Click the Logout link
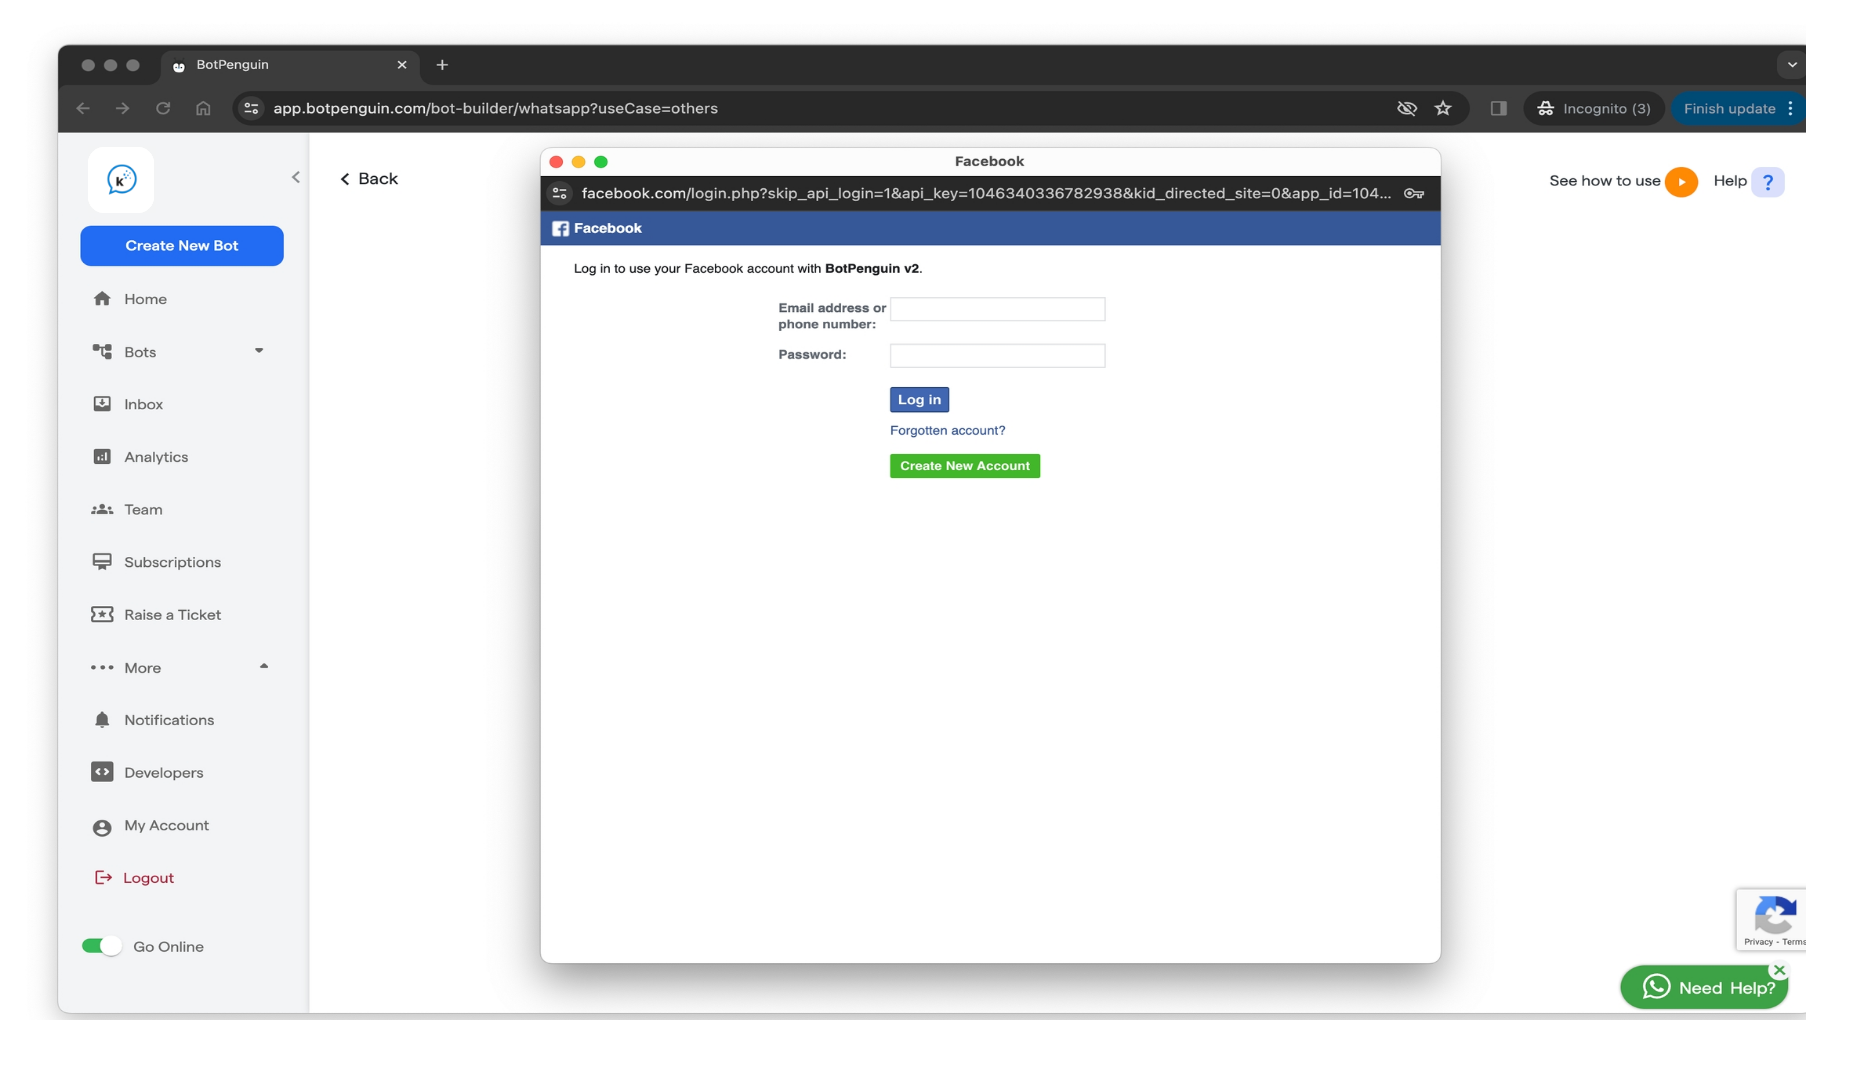This screenshot has width=1866, height=1080. [148, 878]
